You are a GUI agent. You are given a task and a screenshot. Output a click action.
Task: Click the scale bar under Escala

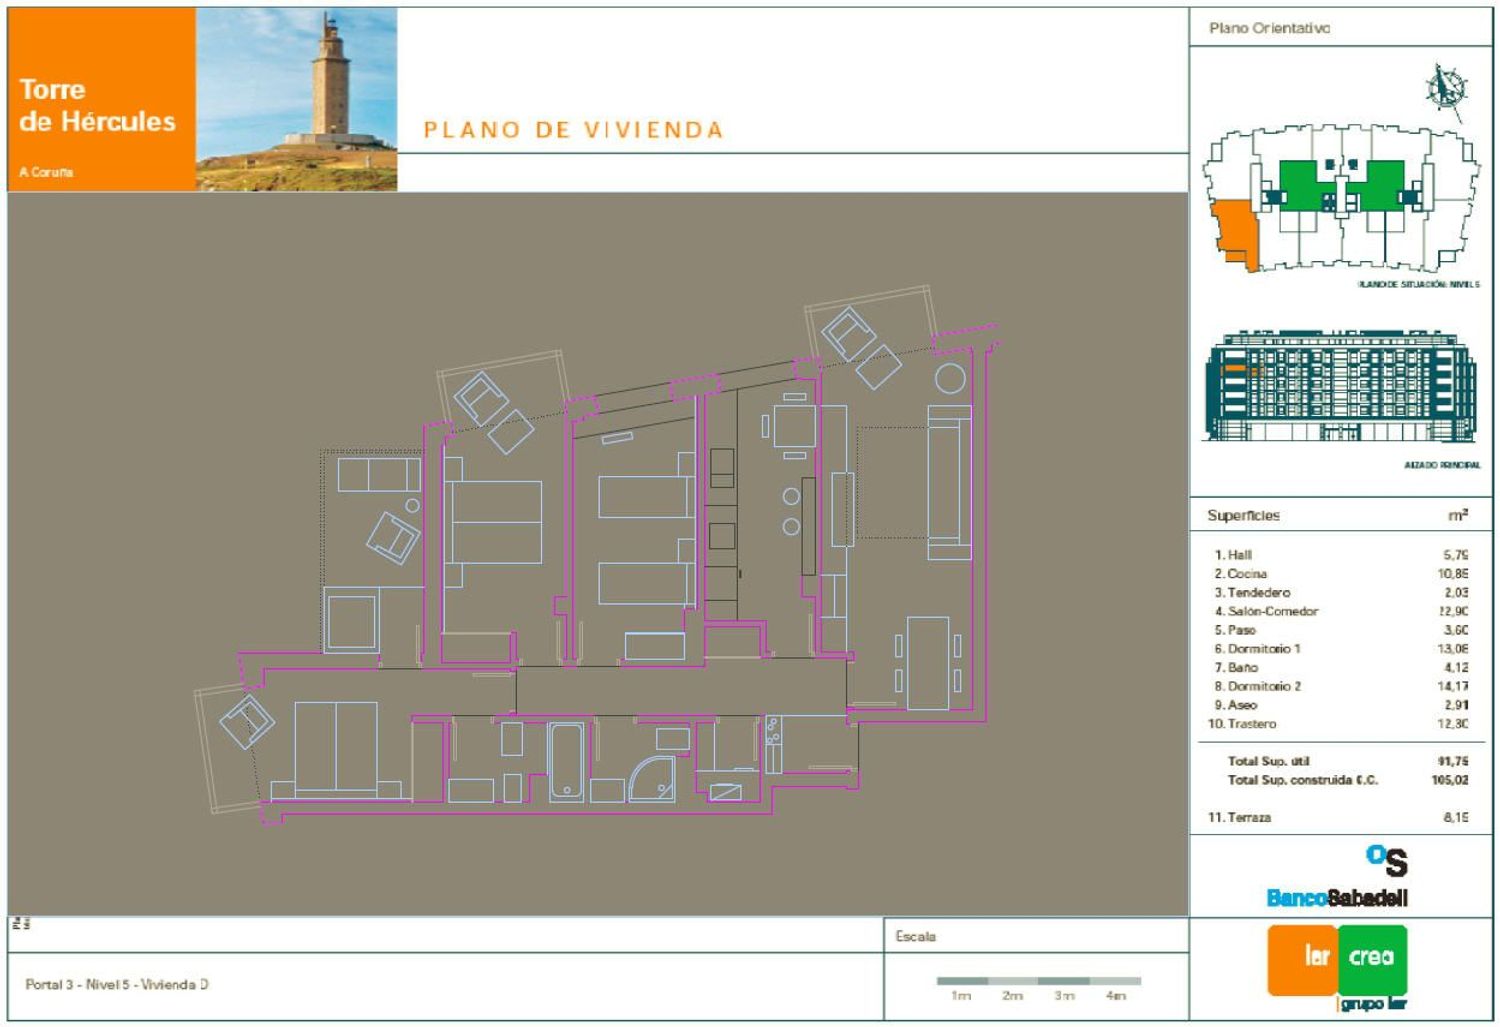tap(1038, 981)
